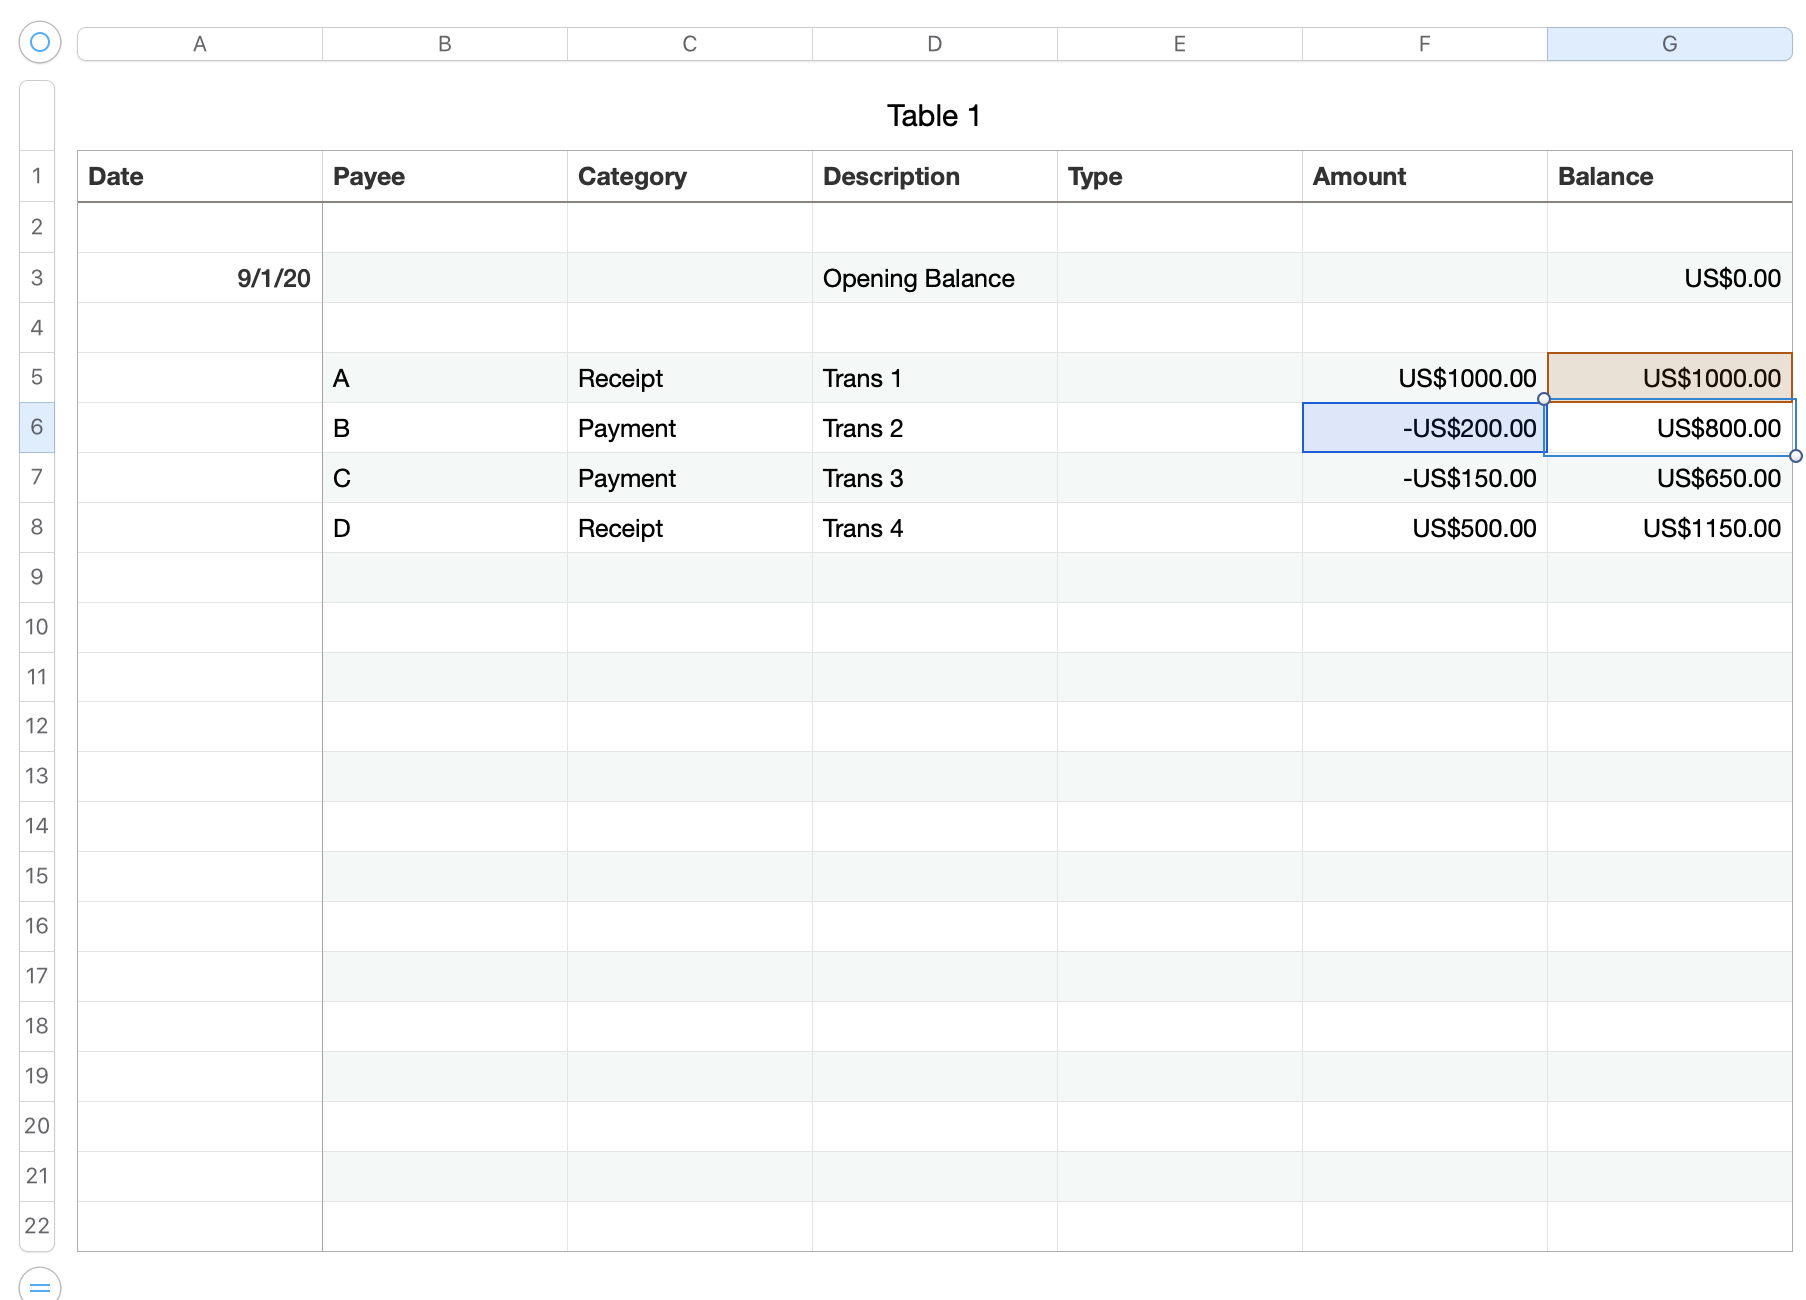Screen dimensions: 1806x1300
Task: Select the Type header cell
Action: pos(1180,177)
